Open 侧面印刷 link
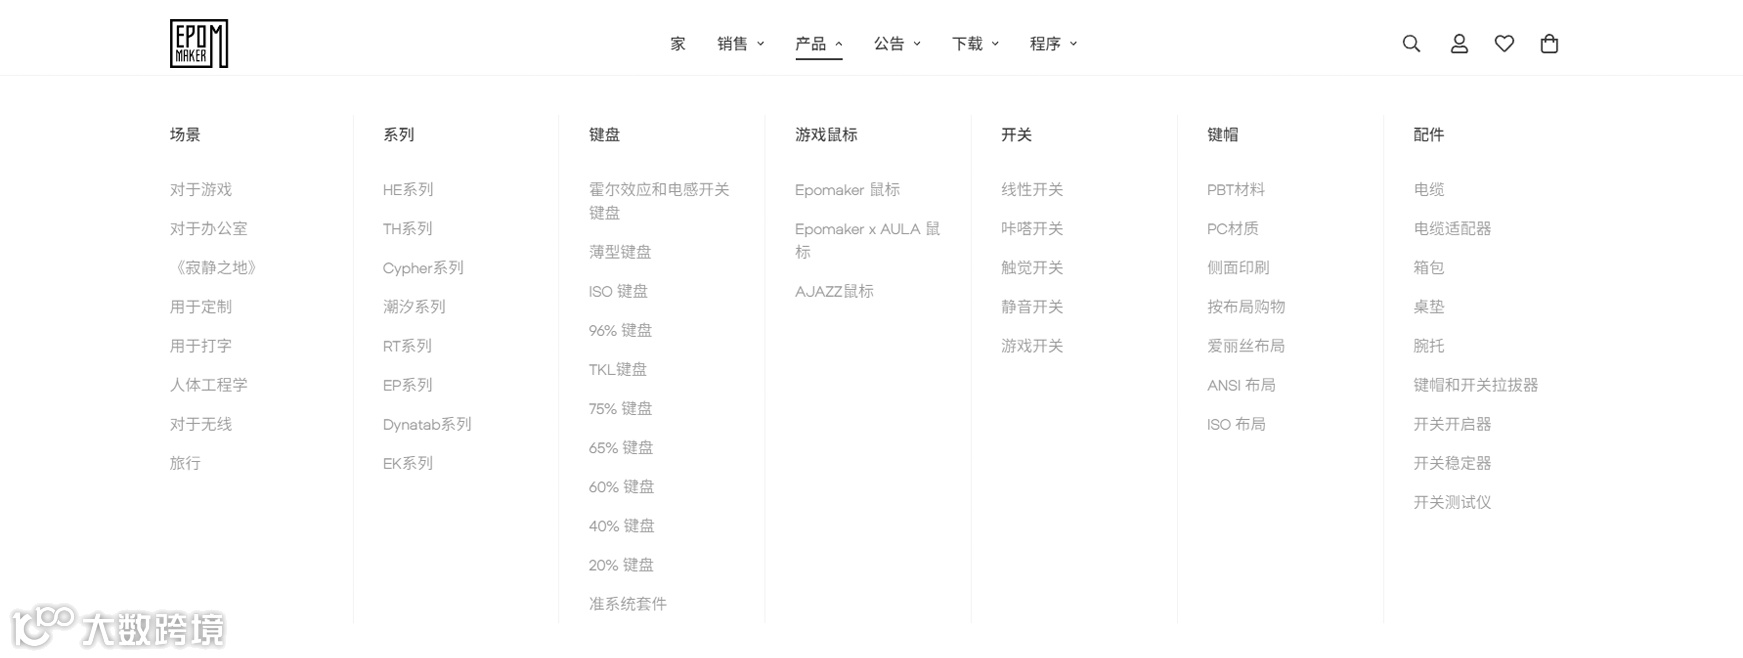Image resolution: width=1743 pixels, height=658 pixels. pos(1238,268)
